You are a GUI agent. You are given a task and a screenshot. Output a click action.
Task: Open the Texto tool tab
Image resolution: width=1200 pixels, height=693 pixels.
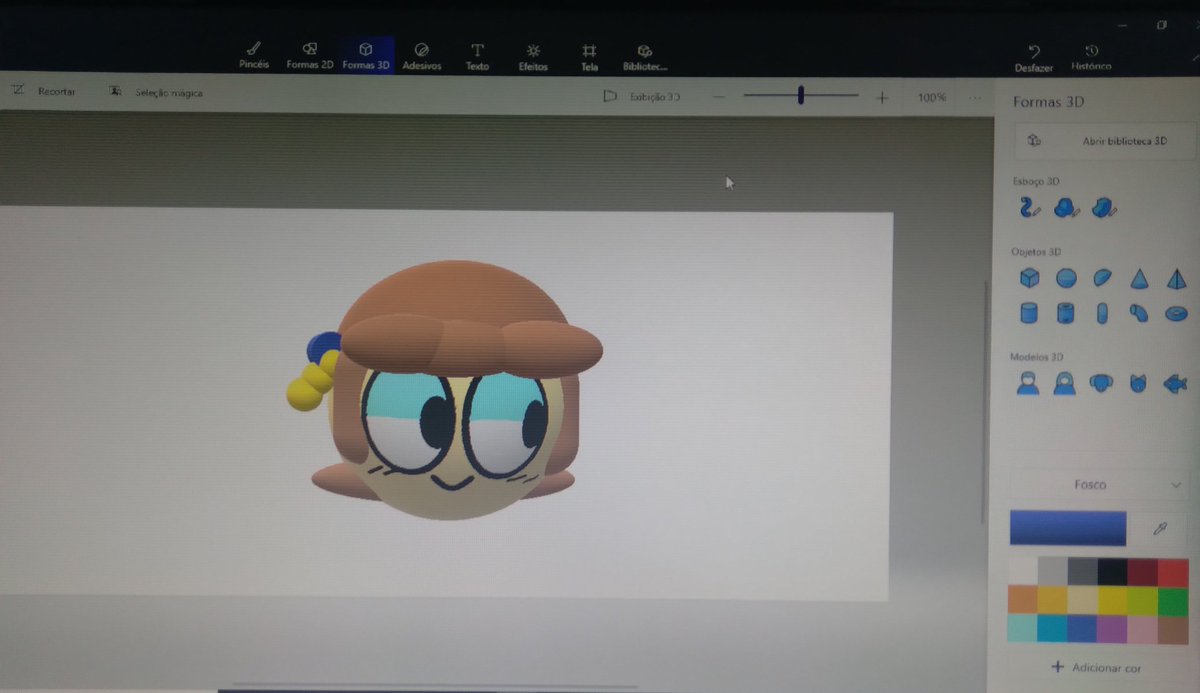click(x=478, y=56)
